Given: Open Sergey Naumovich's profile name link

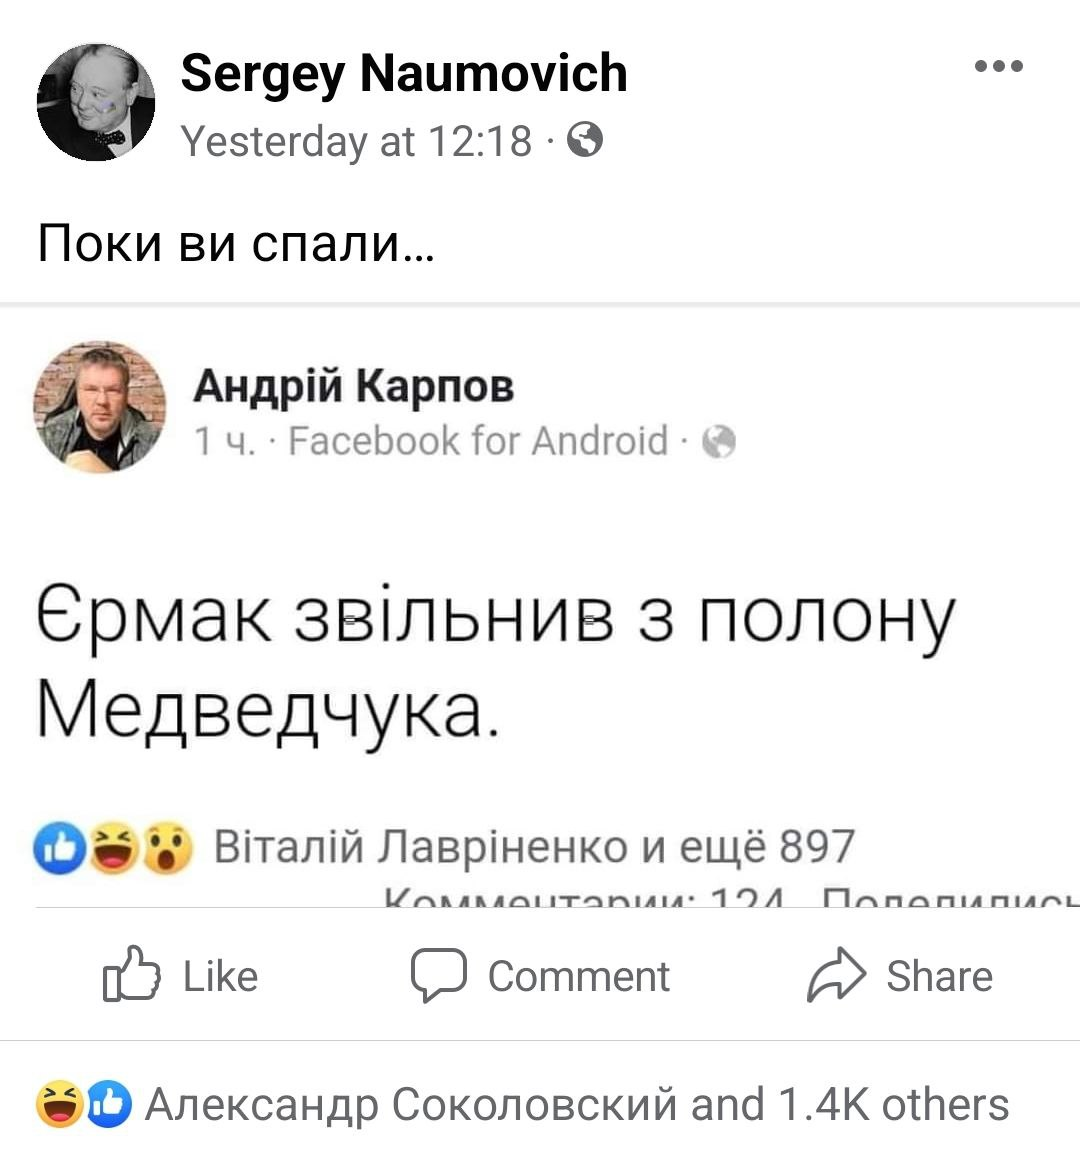Looking at the screenshot, I should coord(404,73).
